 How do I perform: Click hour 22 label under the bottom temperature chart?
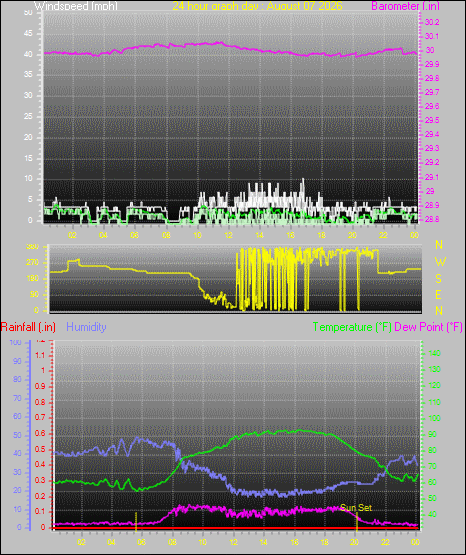[x=385, y=542]
